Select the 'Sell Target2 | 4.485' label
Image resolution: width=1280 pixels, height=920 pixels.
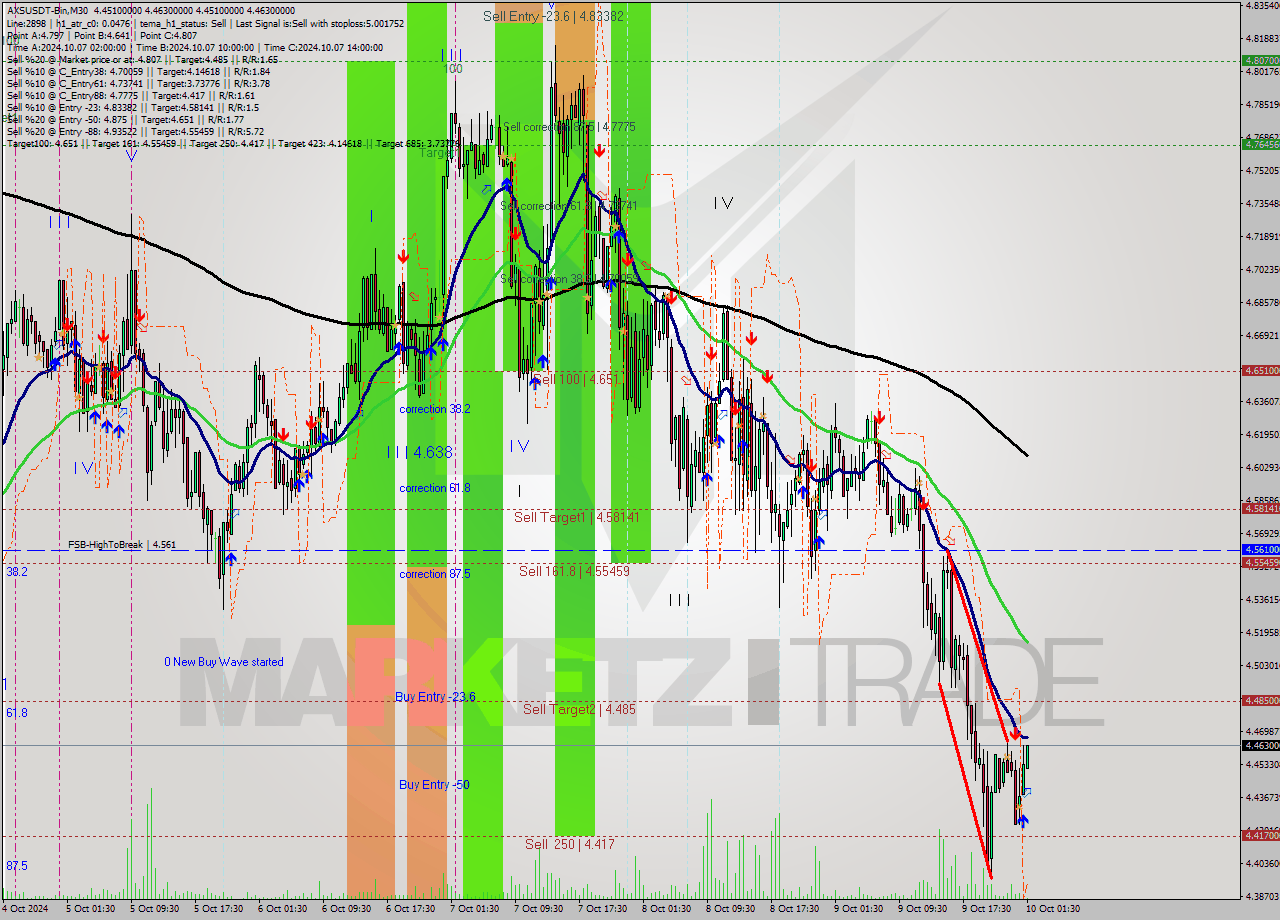pyautogui.click(x=579, y=709)
